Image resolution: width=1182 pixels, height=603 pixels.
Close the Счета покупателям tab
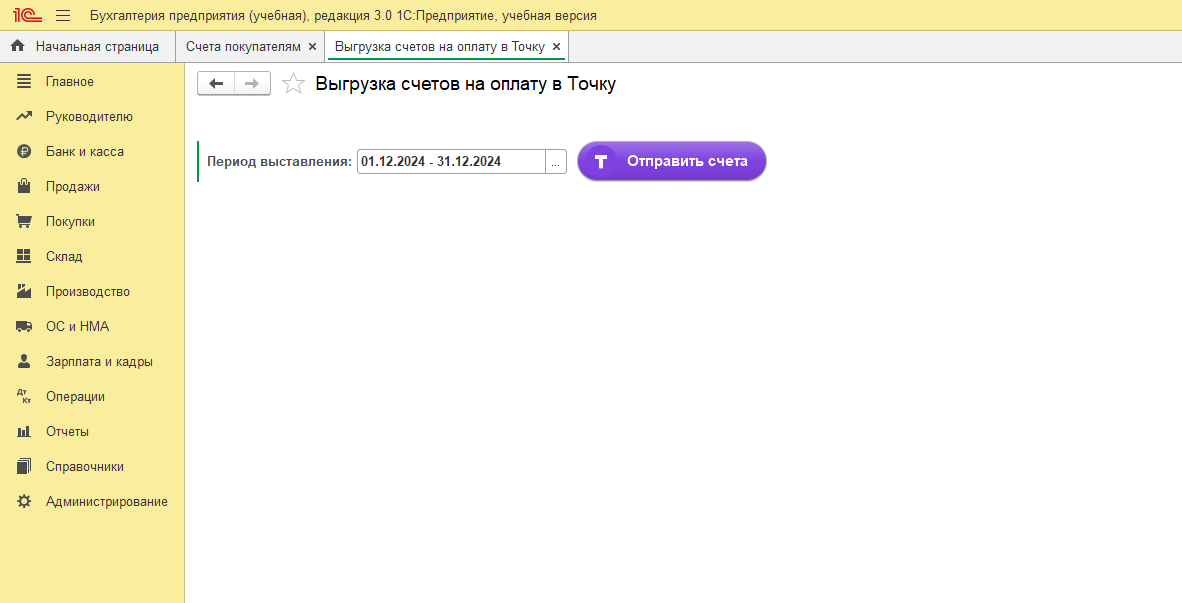[312, 46]
